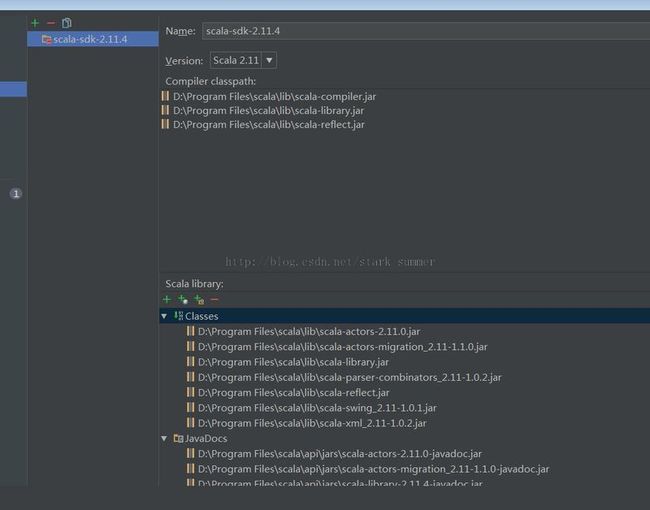The width and height of the screenshot is (650, 510).
Task: Click the jar icon next to scala-compiler.jar
Action: pos(165,96)
